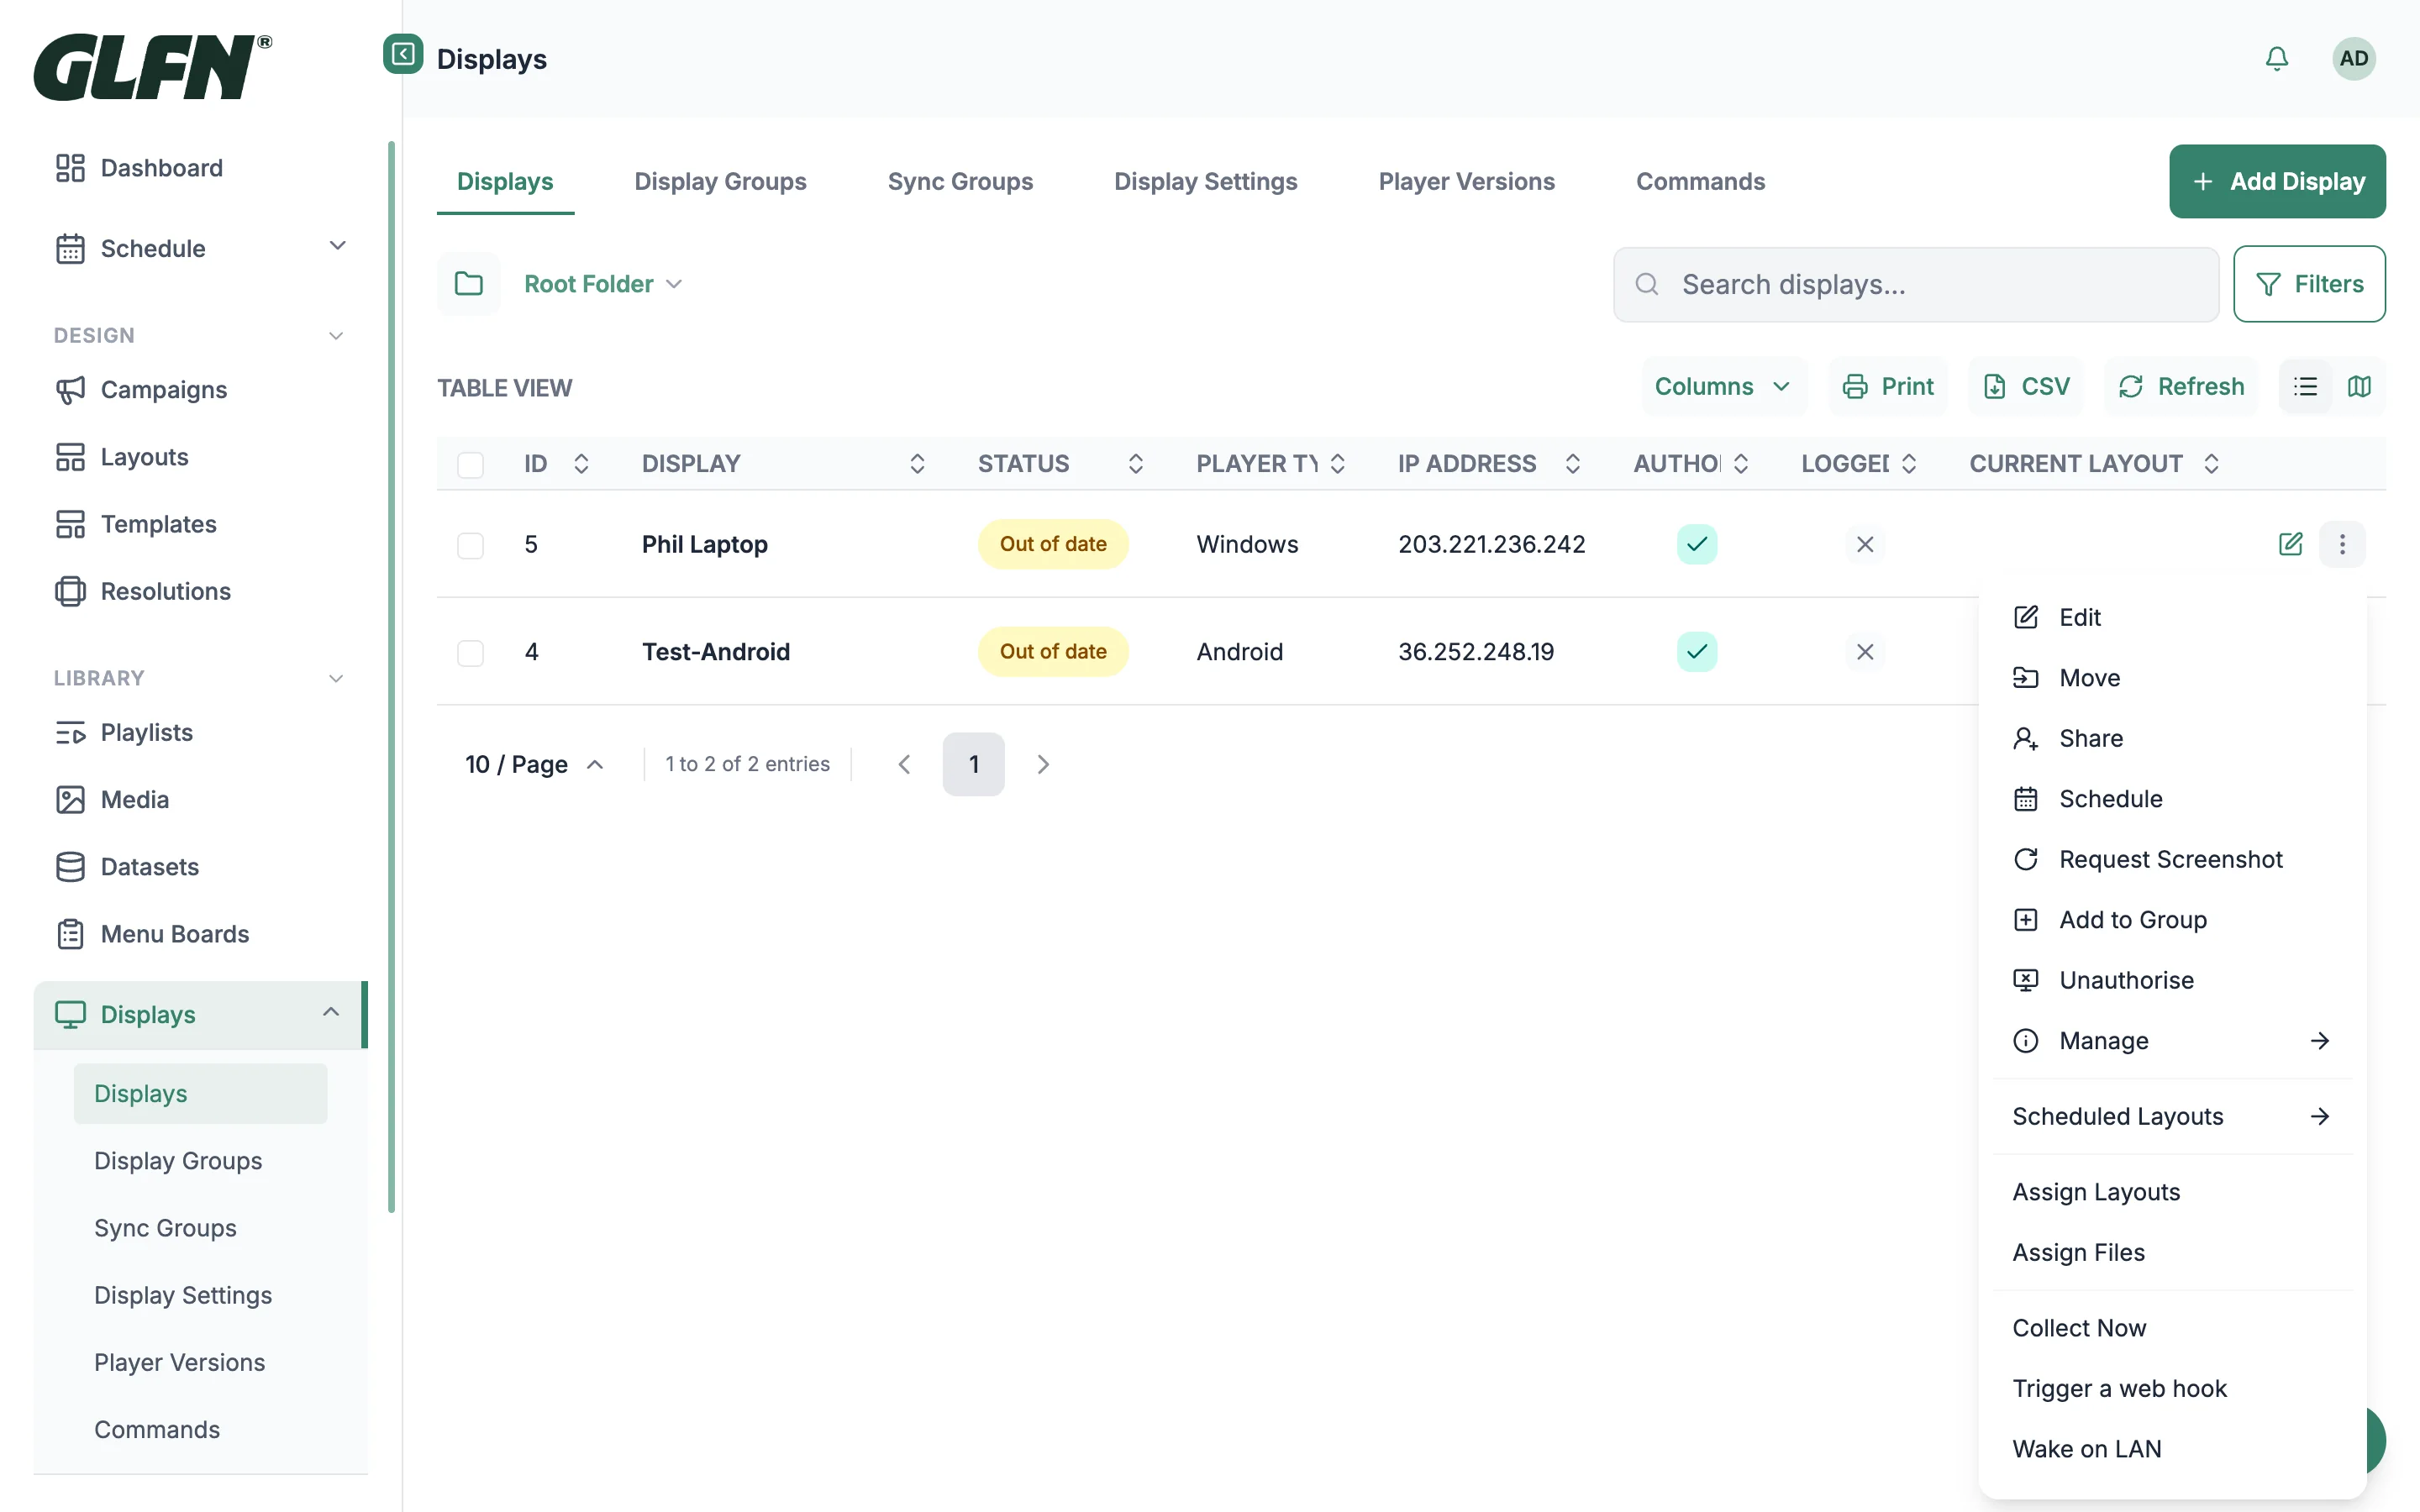This screenshot has height=1512, width=2420.
Task: Click the Refresh button
Action: click(2181, 386)
